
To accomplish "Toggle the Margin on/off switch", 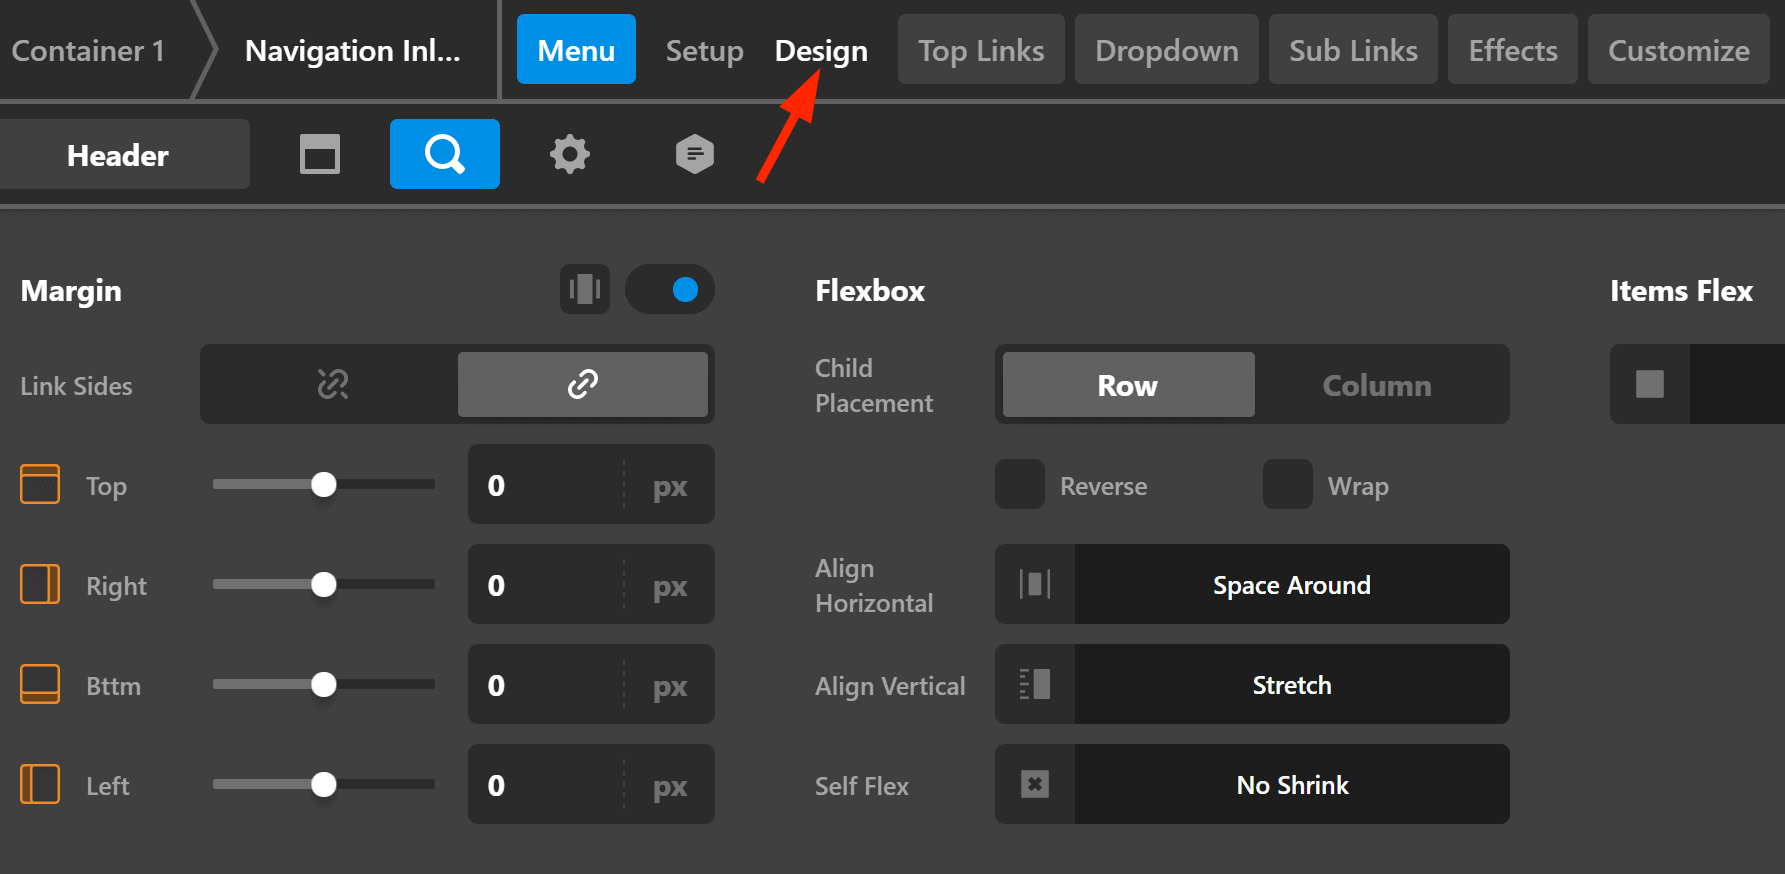I will pyautogui.click(x=670, y=289).
